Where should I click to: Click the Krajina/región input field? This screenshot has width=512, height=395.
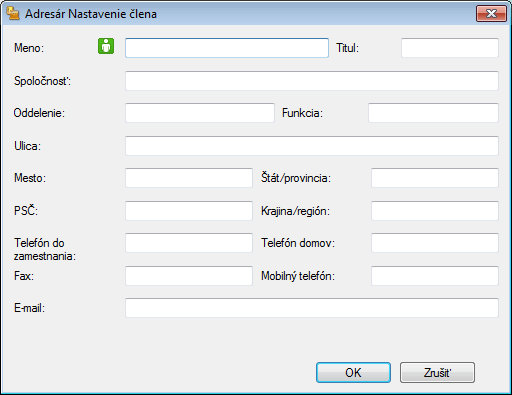[435, 211]
